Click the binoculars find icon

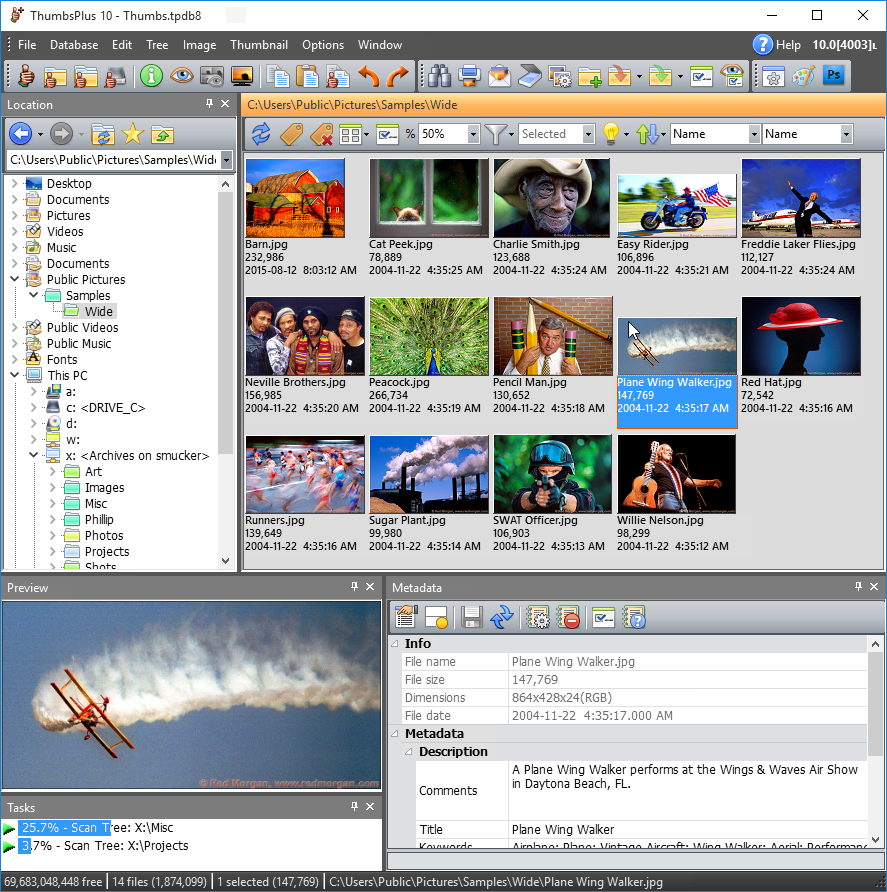[x=437, y=76]
